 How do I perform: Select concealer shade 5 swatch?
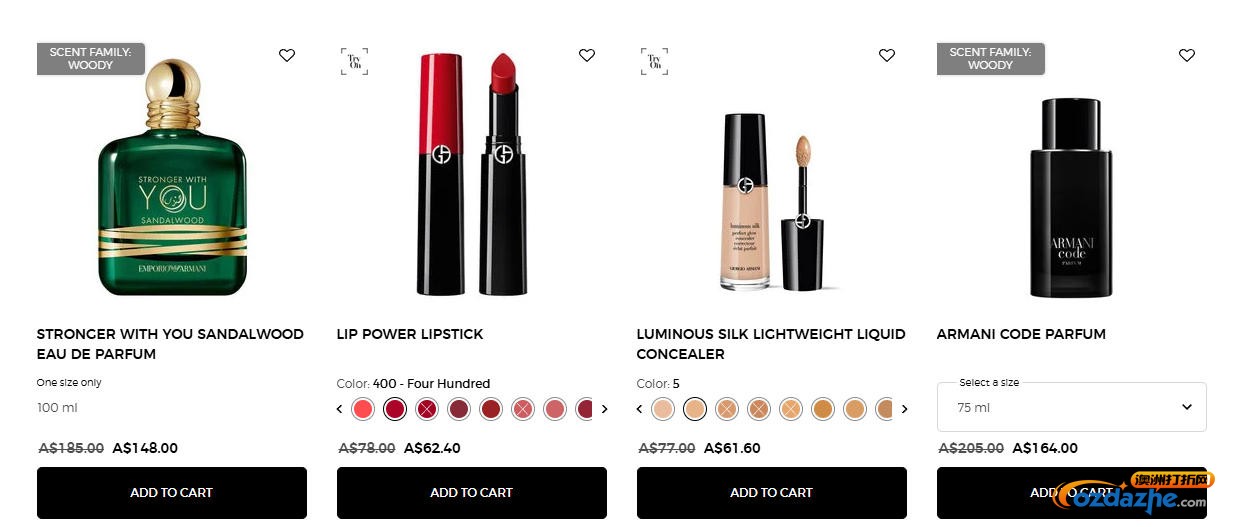point(695,409)
